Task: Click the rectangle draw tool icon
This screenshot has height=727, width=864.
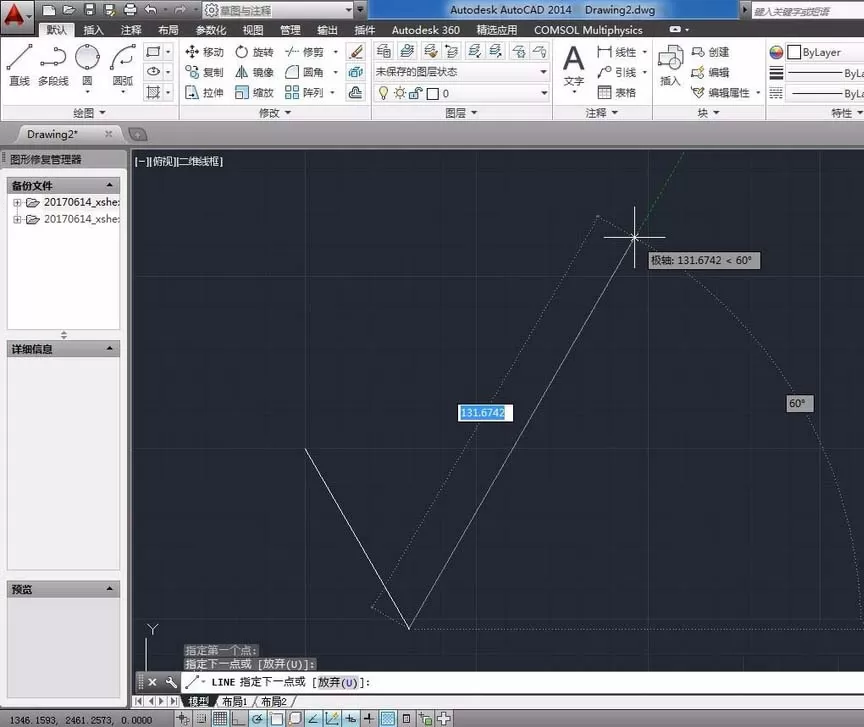Action: tap(153, 52)
